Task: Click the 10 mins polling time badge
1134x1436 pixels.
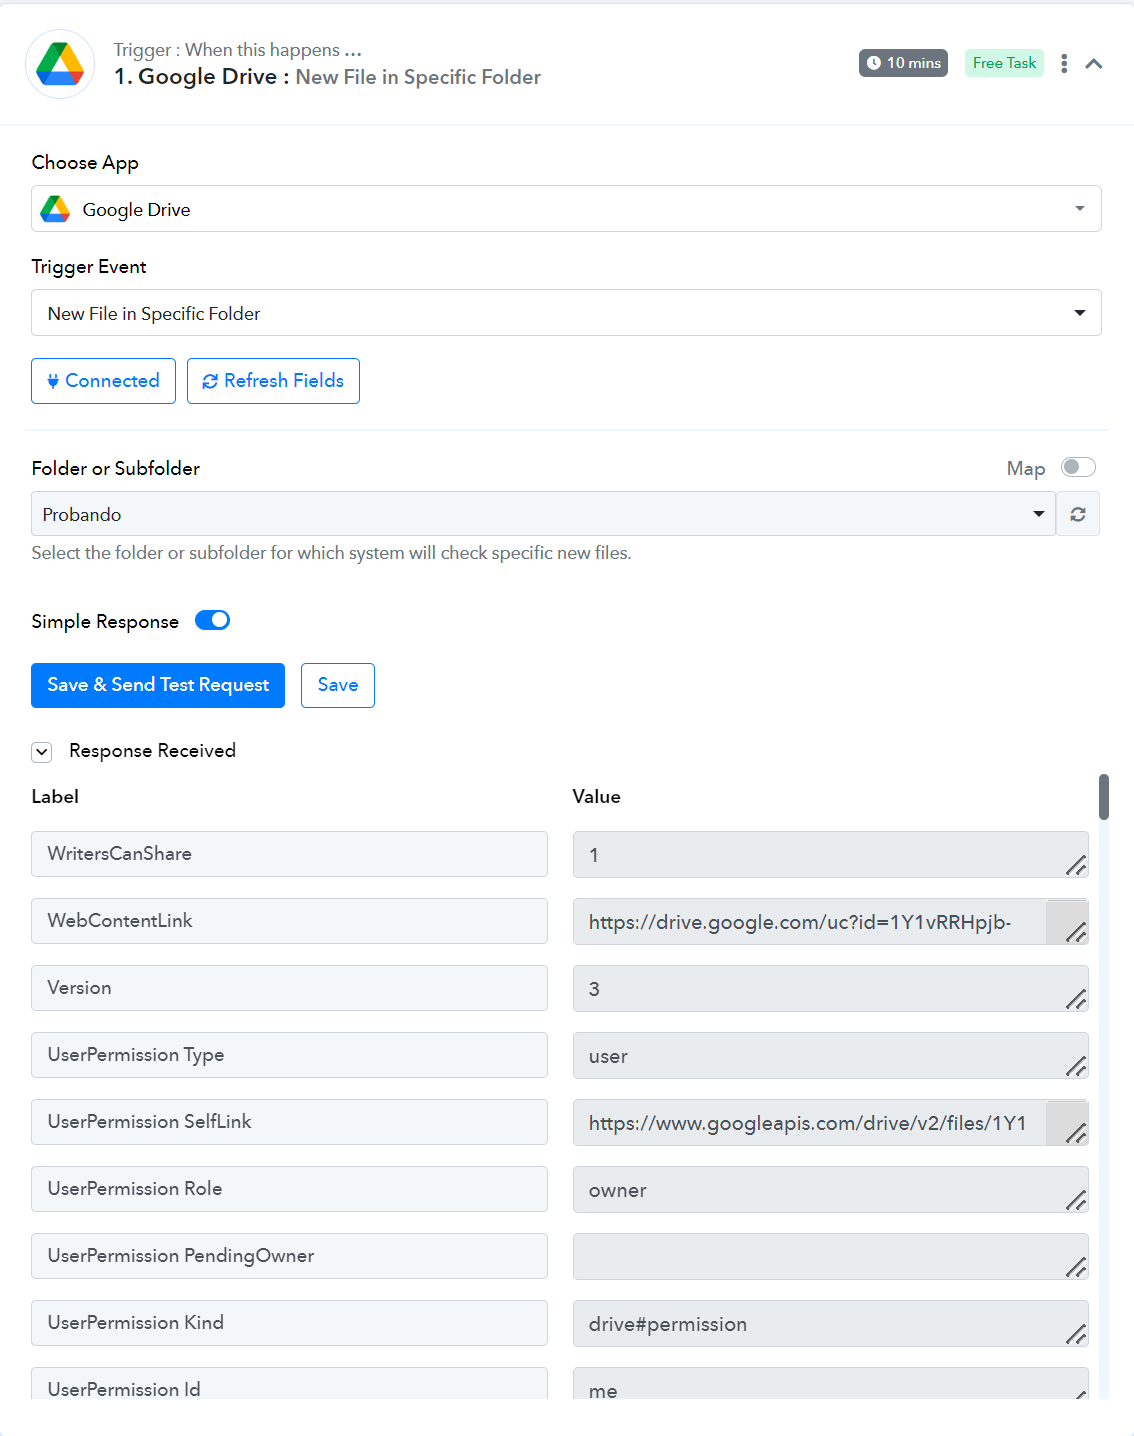Action: tap(903, 63)
